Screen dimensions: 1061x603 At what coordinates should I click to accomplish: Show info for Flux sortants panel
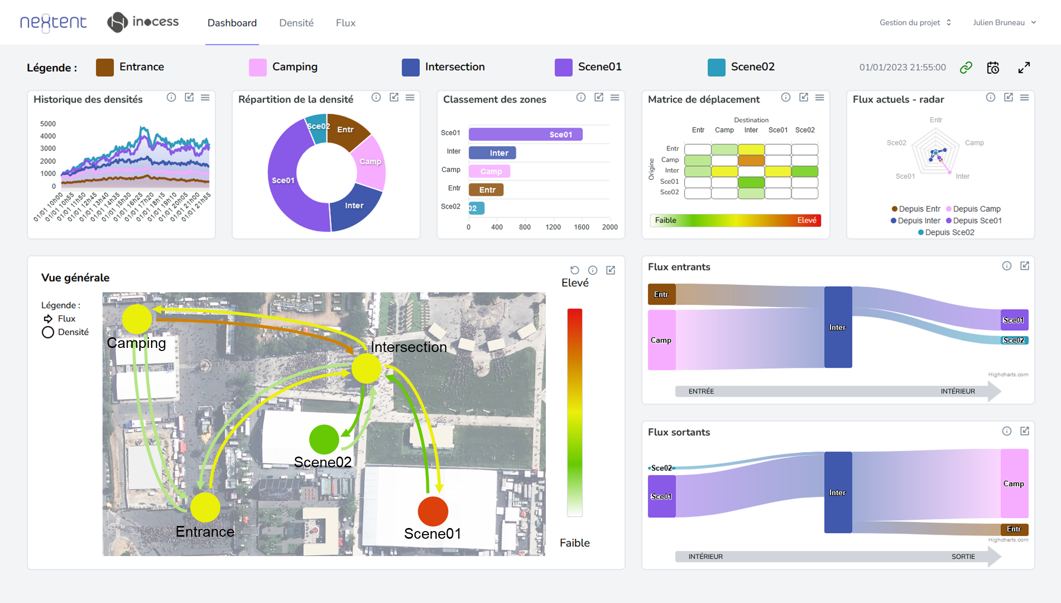click(1007, 431)
